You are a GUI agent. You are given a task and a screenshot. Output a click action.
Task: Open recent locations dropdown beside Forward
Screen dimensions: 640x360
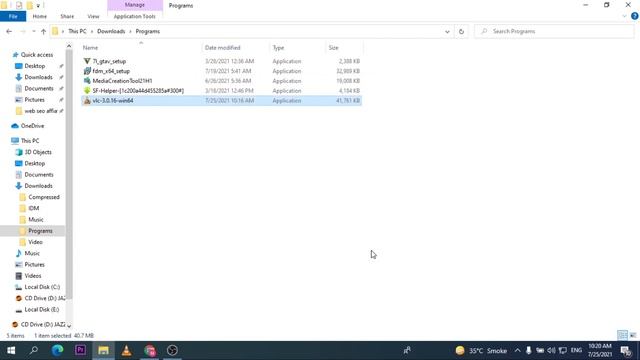(x=33, y=31)
